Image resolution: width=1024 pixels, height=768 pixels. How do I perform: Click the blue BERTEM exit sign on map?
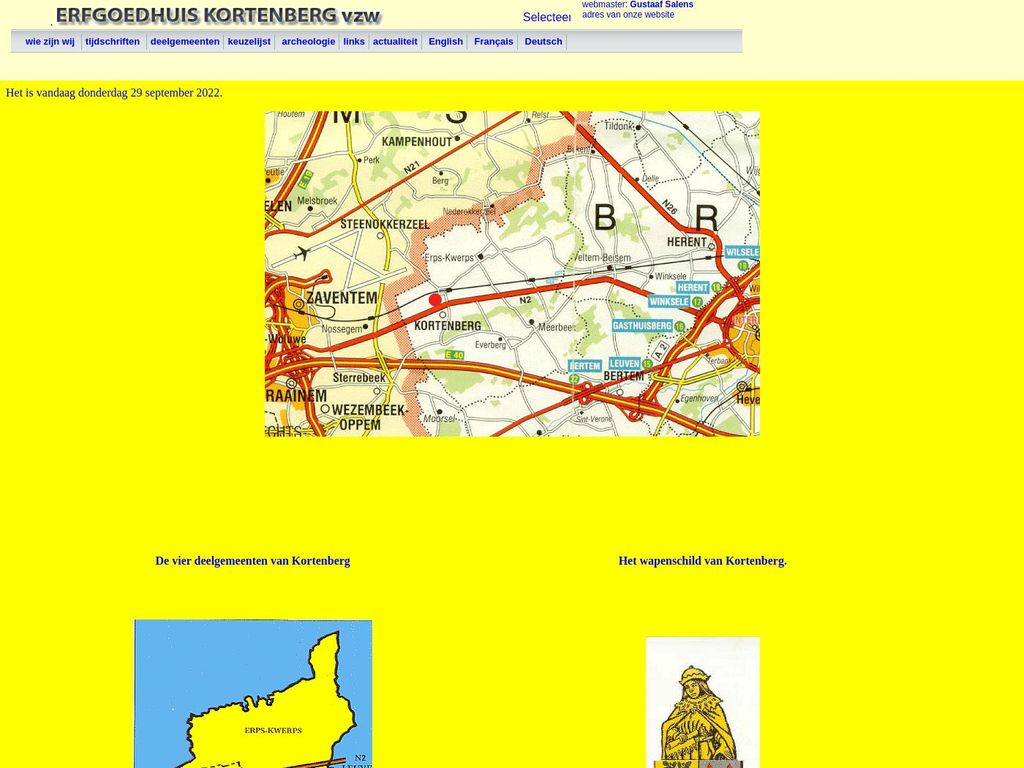(x=584, y=366)
